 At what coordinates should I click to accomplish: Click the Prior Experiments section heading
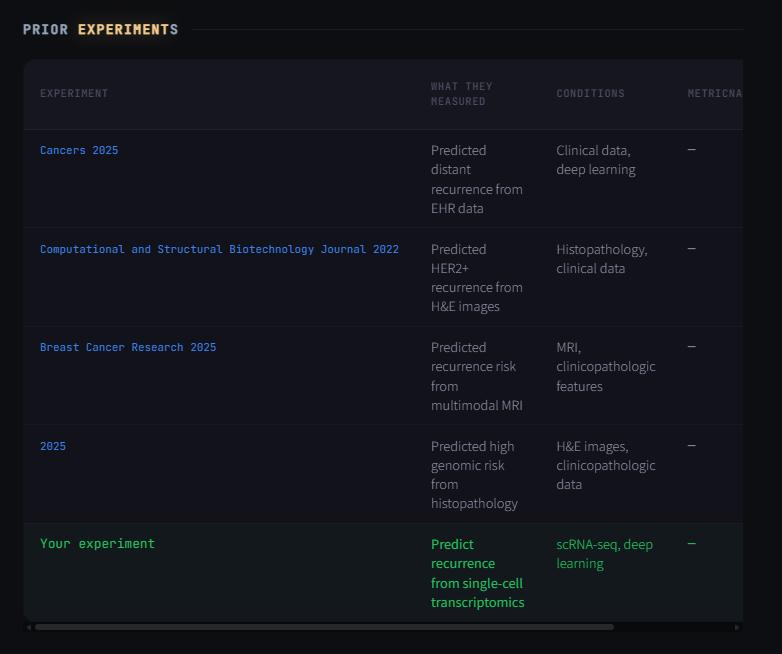(100, 29)
